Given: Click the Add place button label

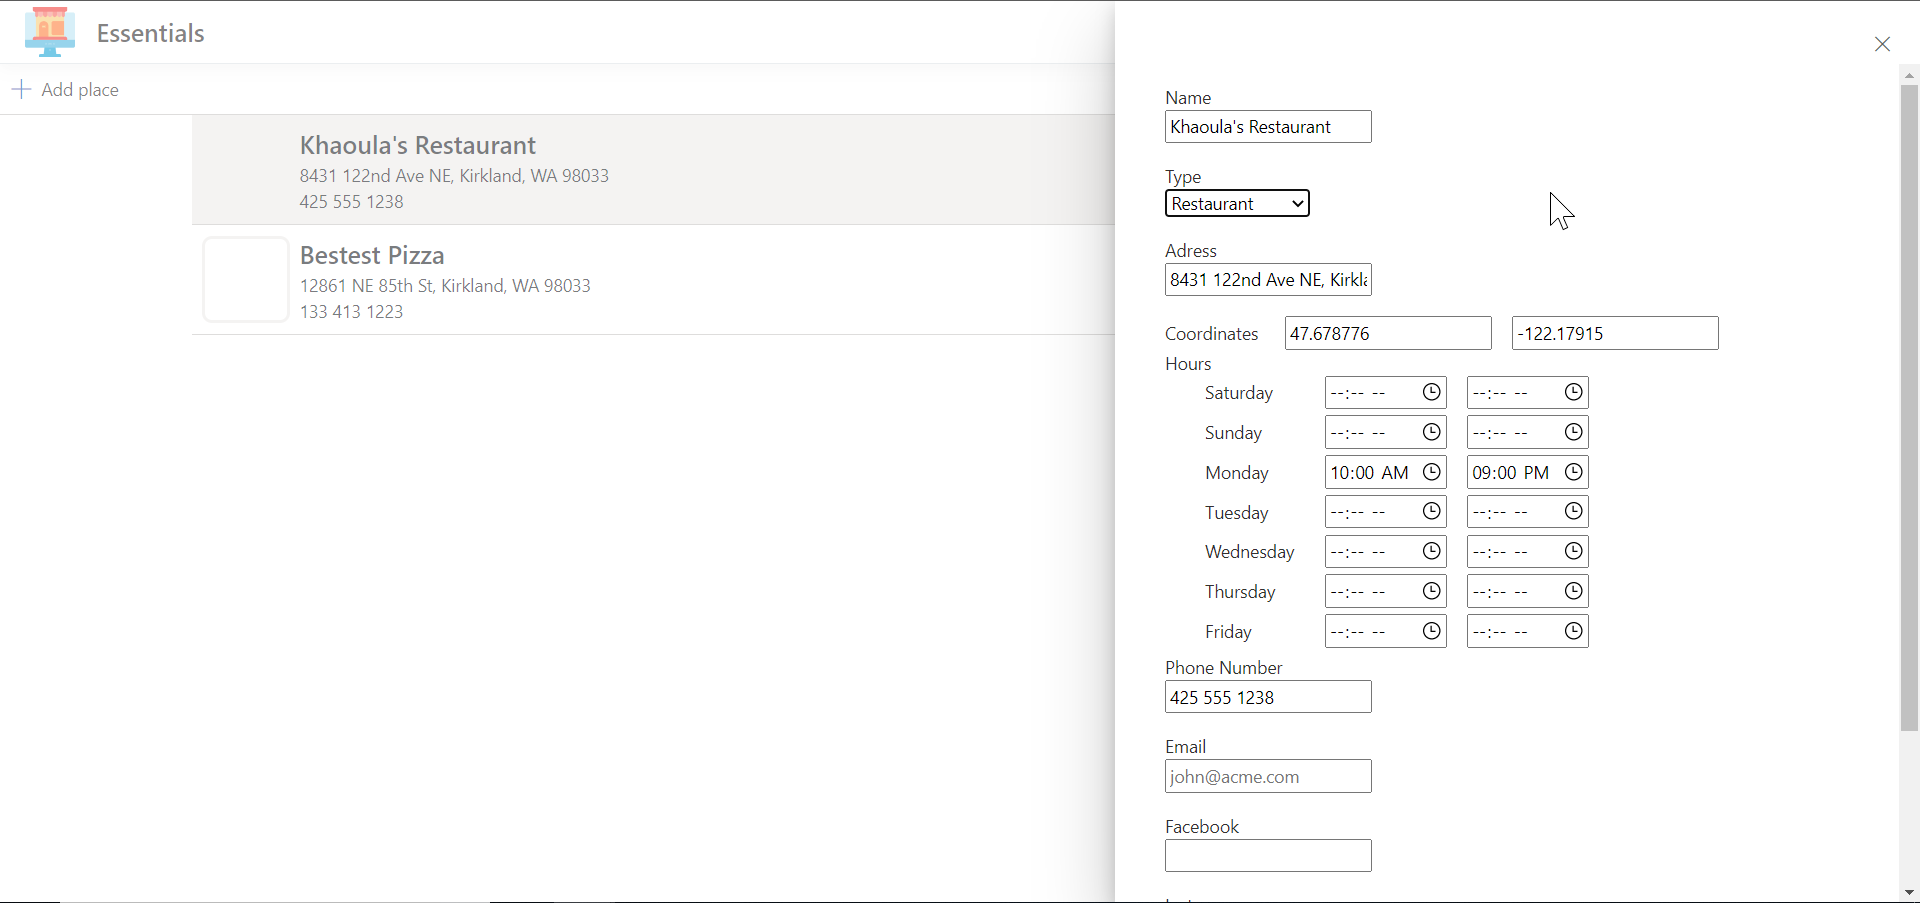Looking at the screenshot, I should pyautogui.click(x=80, y=90).
